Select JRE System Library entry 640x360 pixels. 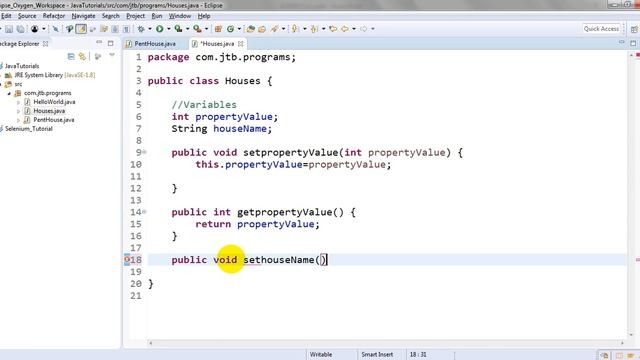(55, 75)
